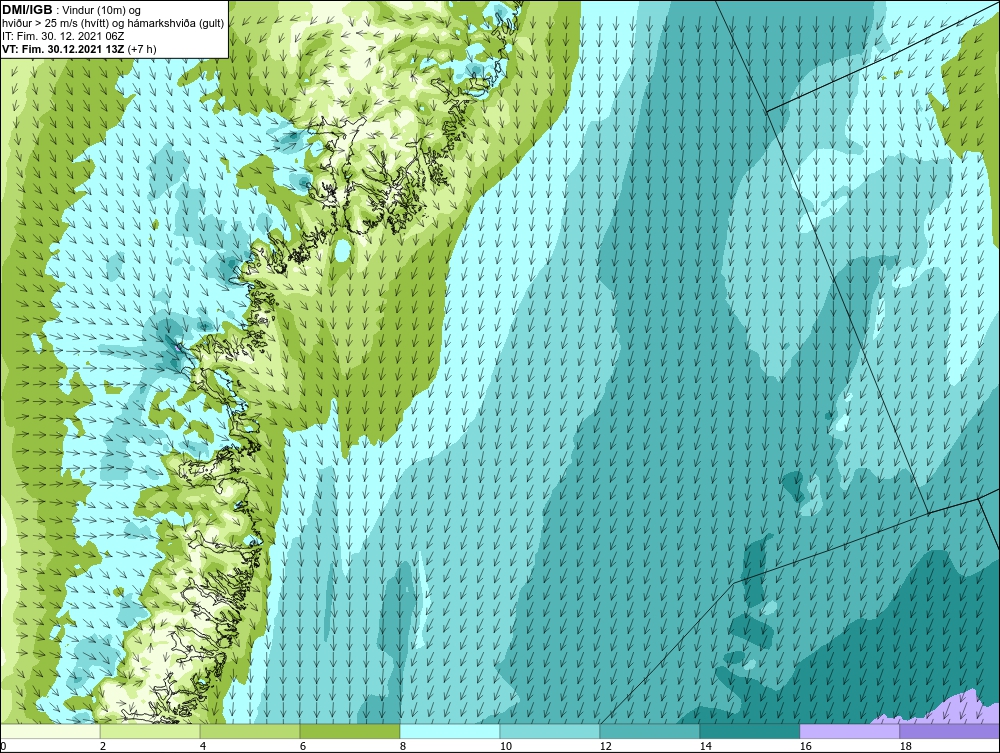This screenshot has width=1000, height=753.
Task: Click the 'IT: Fim. 30. 12. 2021 06Z' line
Action: point(63,36)
